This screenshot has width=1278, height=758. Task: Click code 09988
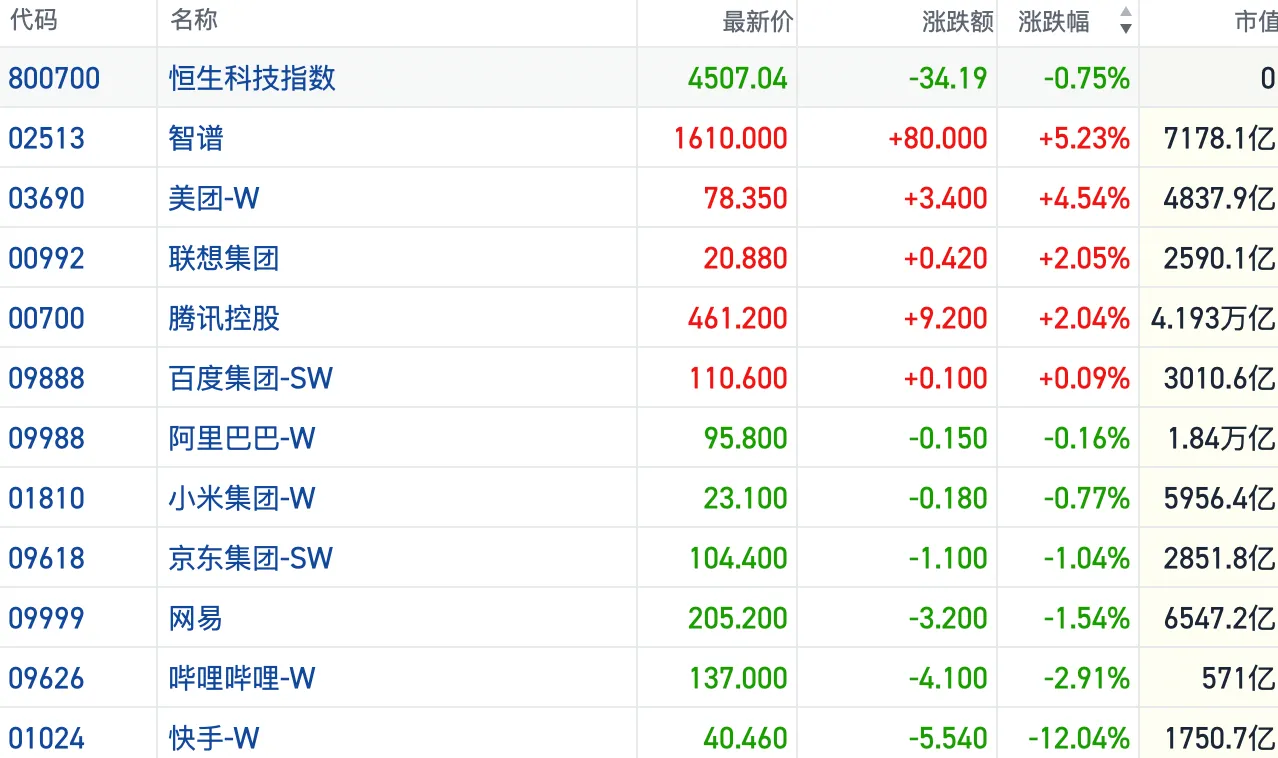coord(47,438)
